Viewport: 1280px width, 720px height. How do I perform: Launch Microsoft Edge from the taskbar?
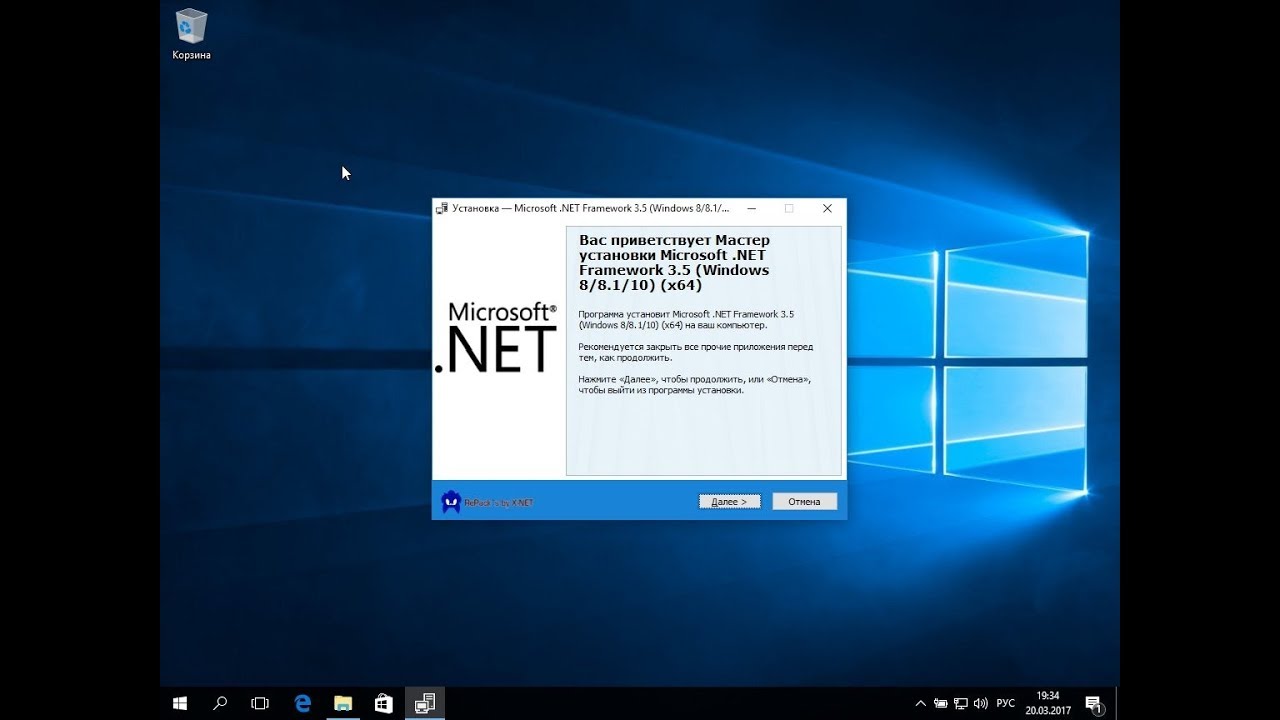(x=303, y=703)
